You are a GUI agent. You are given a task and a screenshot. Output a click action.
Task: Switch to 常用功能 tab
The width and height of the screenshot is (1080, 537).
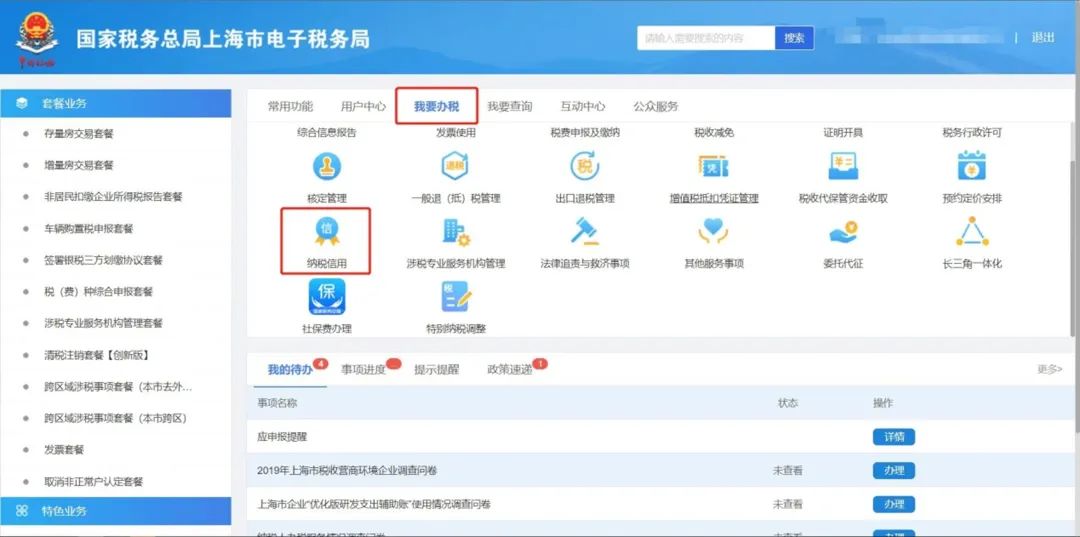pyautogui.click(x=290, y=106)
